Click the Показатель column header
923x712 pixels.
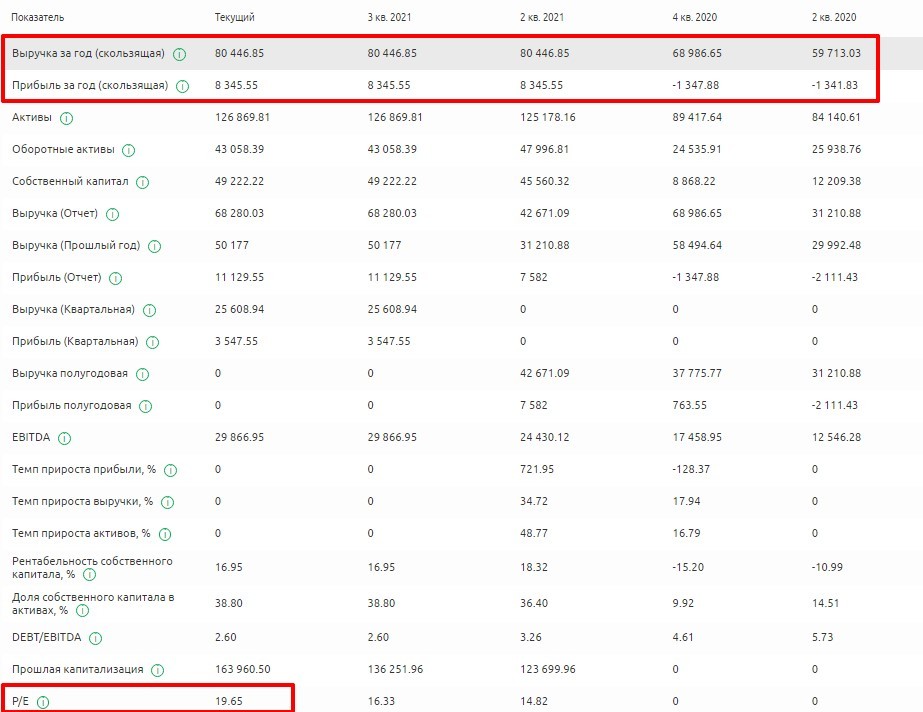click(40, 18)
